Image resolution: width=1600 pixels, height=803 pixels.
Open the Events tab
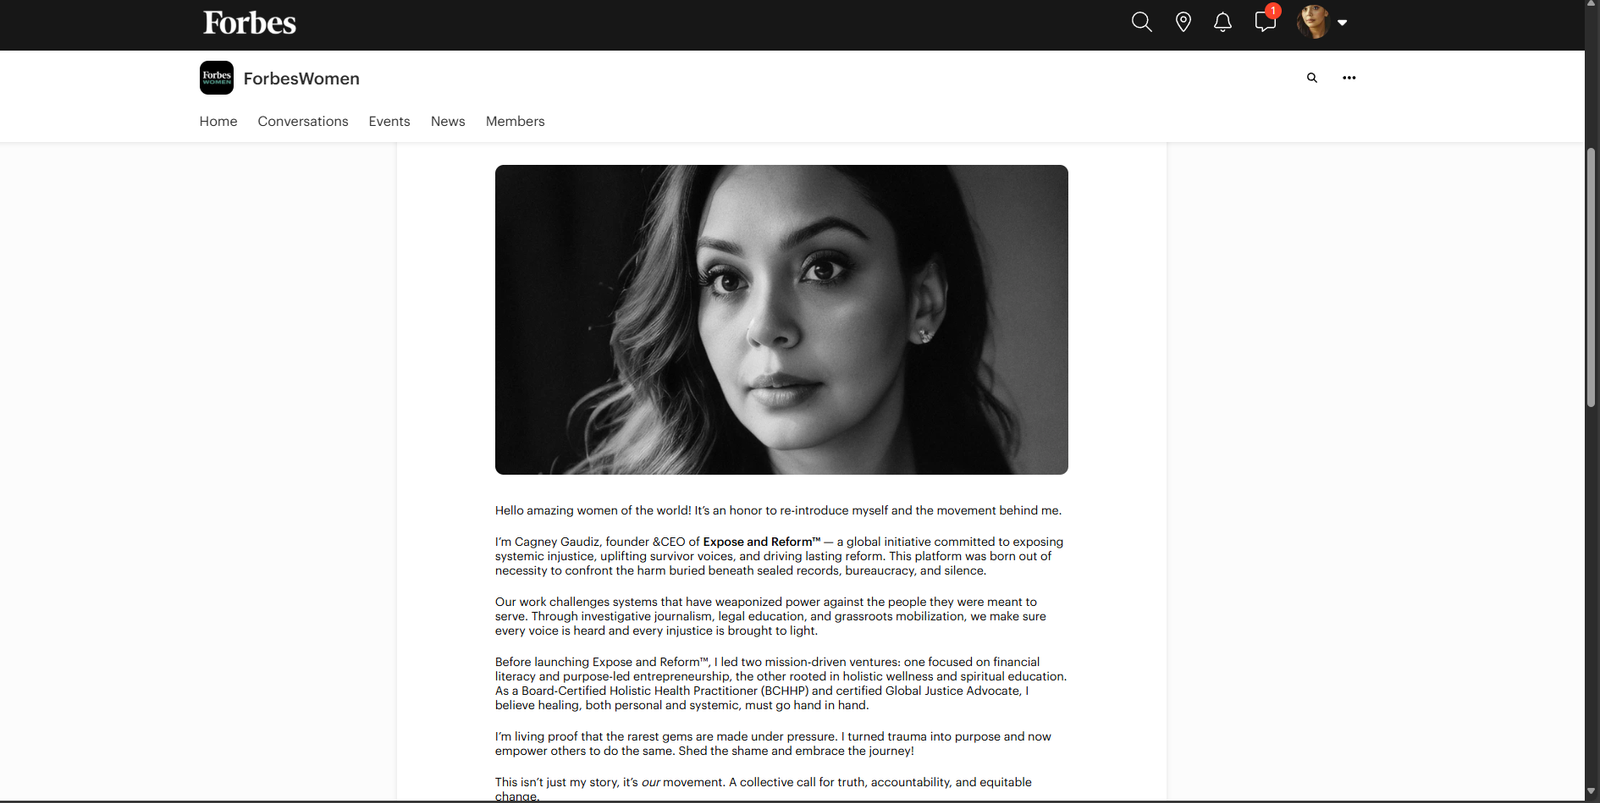389,121
